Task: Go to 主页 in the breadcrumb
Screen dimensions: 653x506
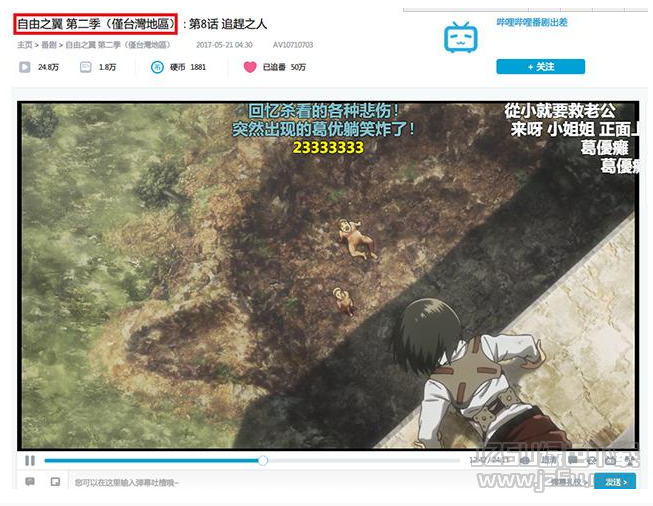Action: (25, 45)
